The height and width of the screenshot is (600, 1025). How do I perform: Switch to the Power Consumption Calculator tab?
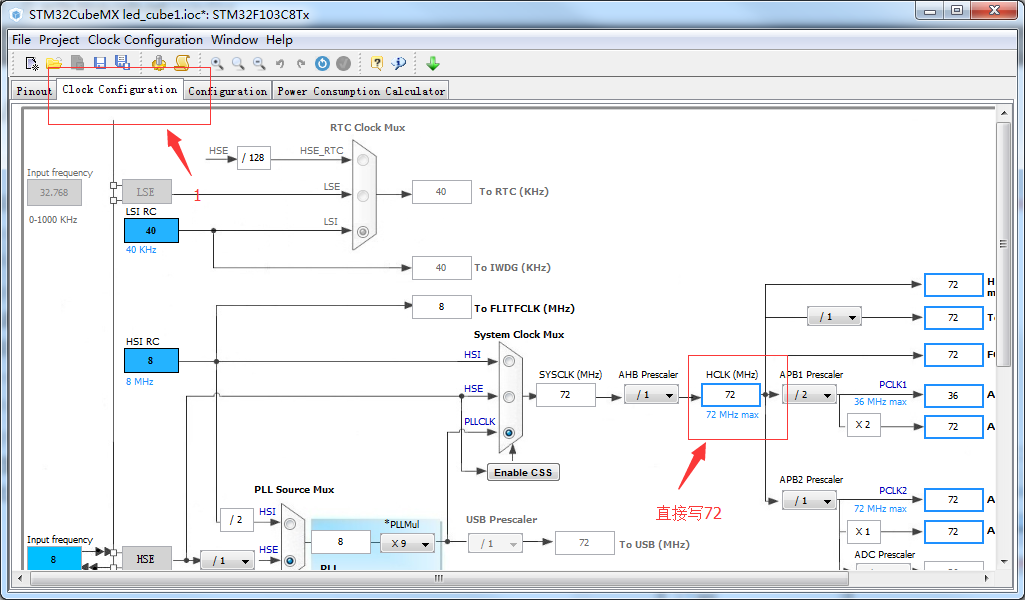pos(360,91)
